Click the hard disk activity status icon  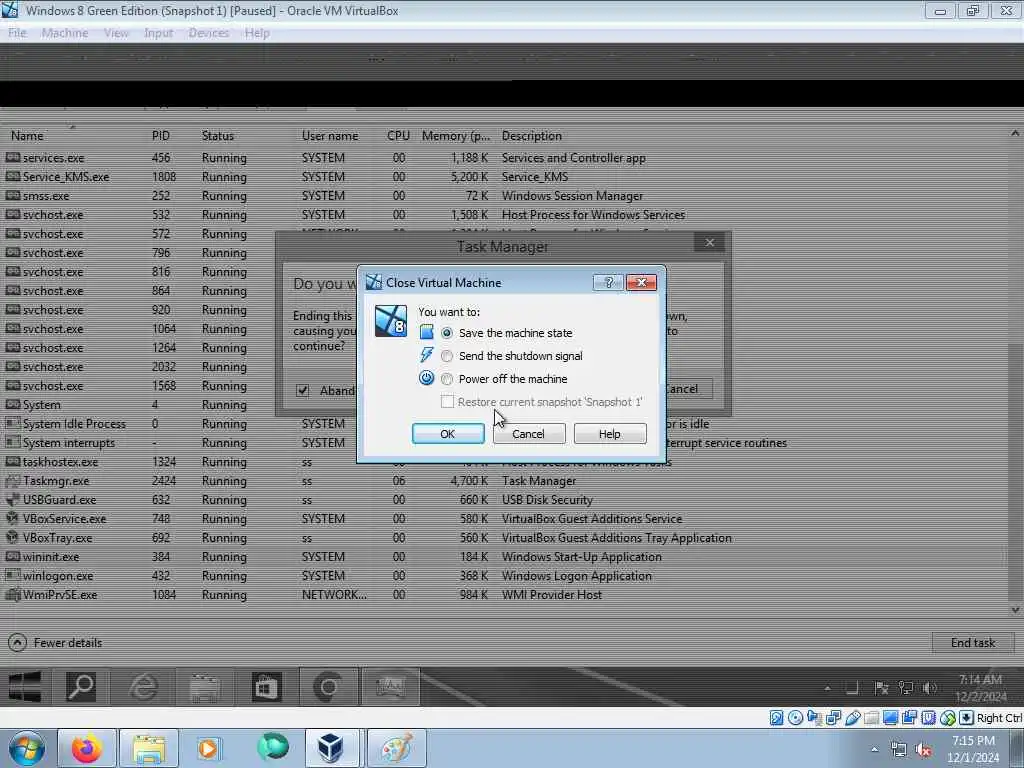coord(776,718)
